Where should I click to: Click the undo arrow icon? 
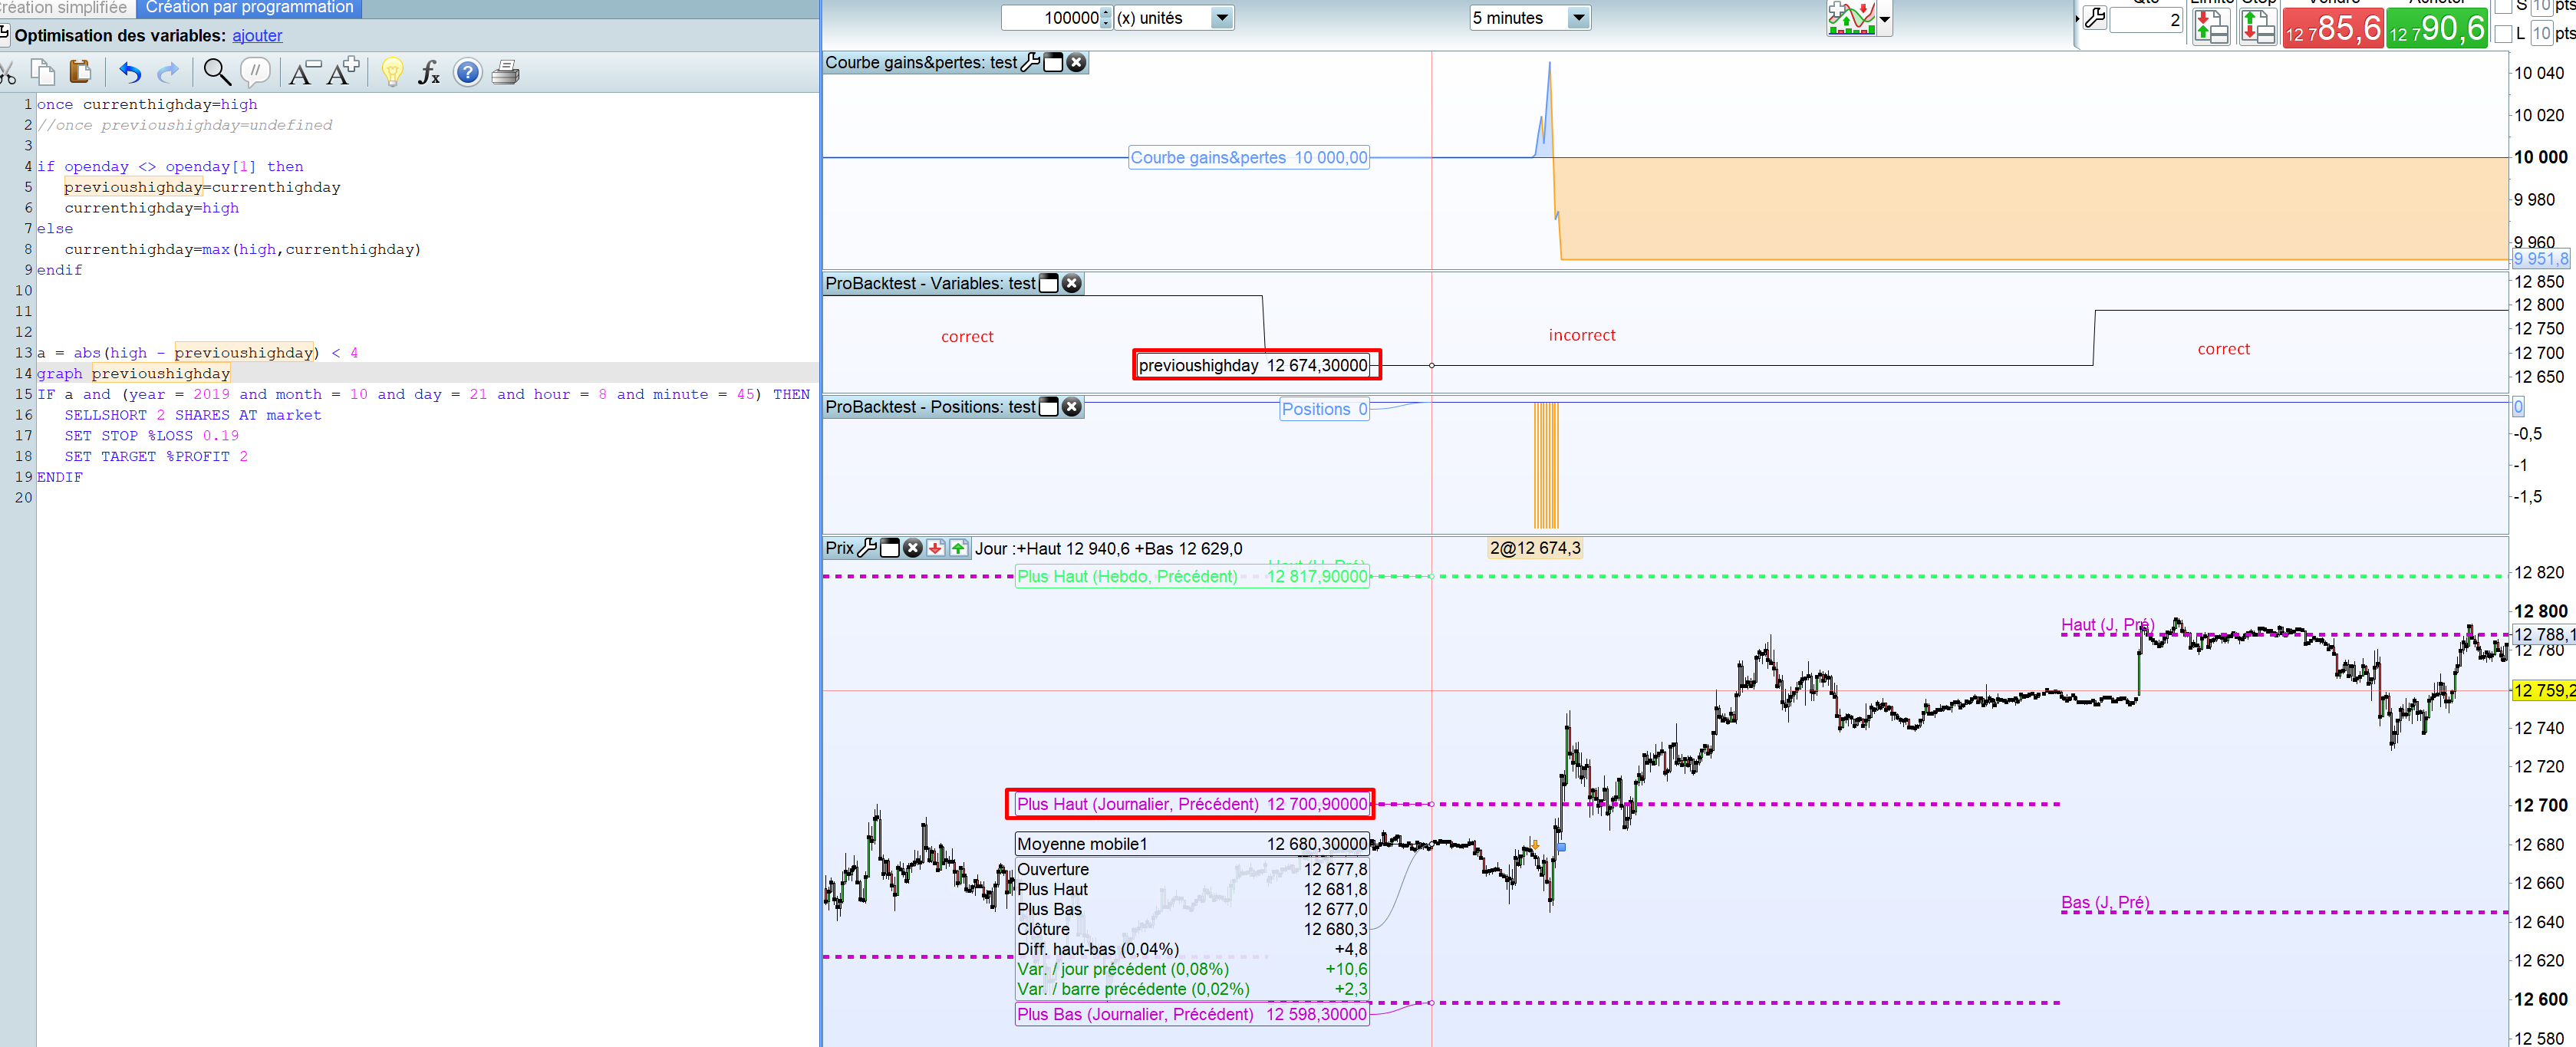click(x=130, y=72)
